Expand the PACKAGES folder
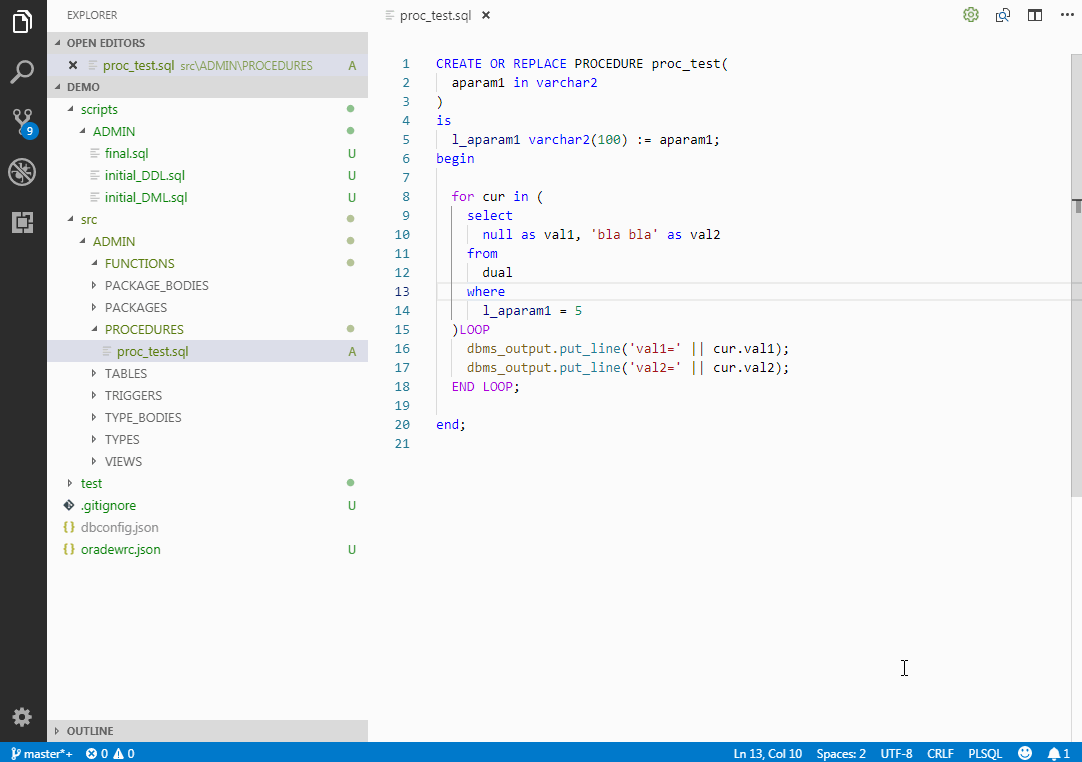The image size is (1082, 762). 207,308
